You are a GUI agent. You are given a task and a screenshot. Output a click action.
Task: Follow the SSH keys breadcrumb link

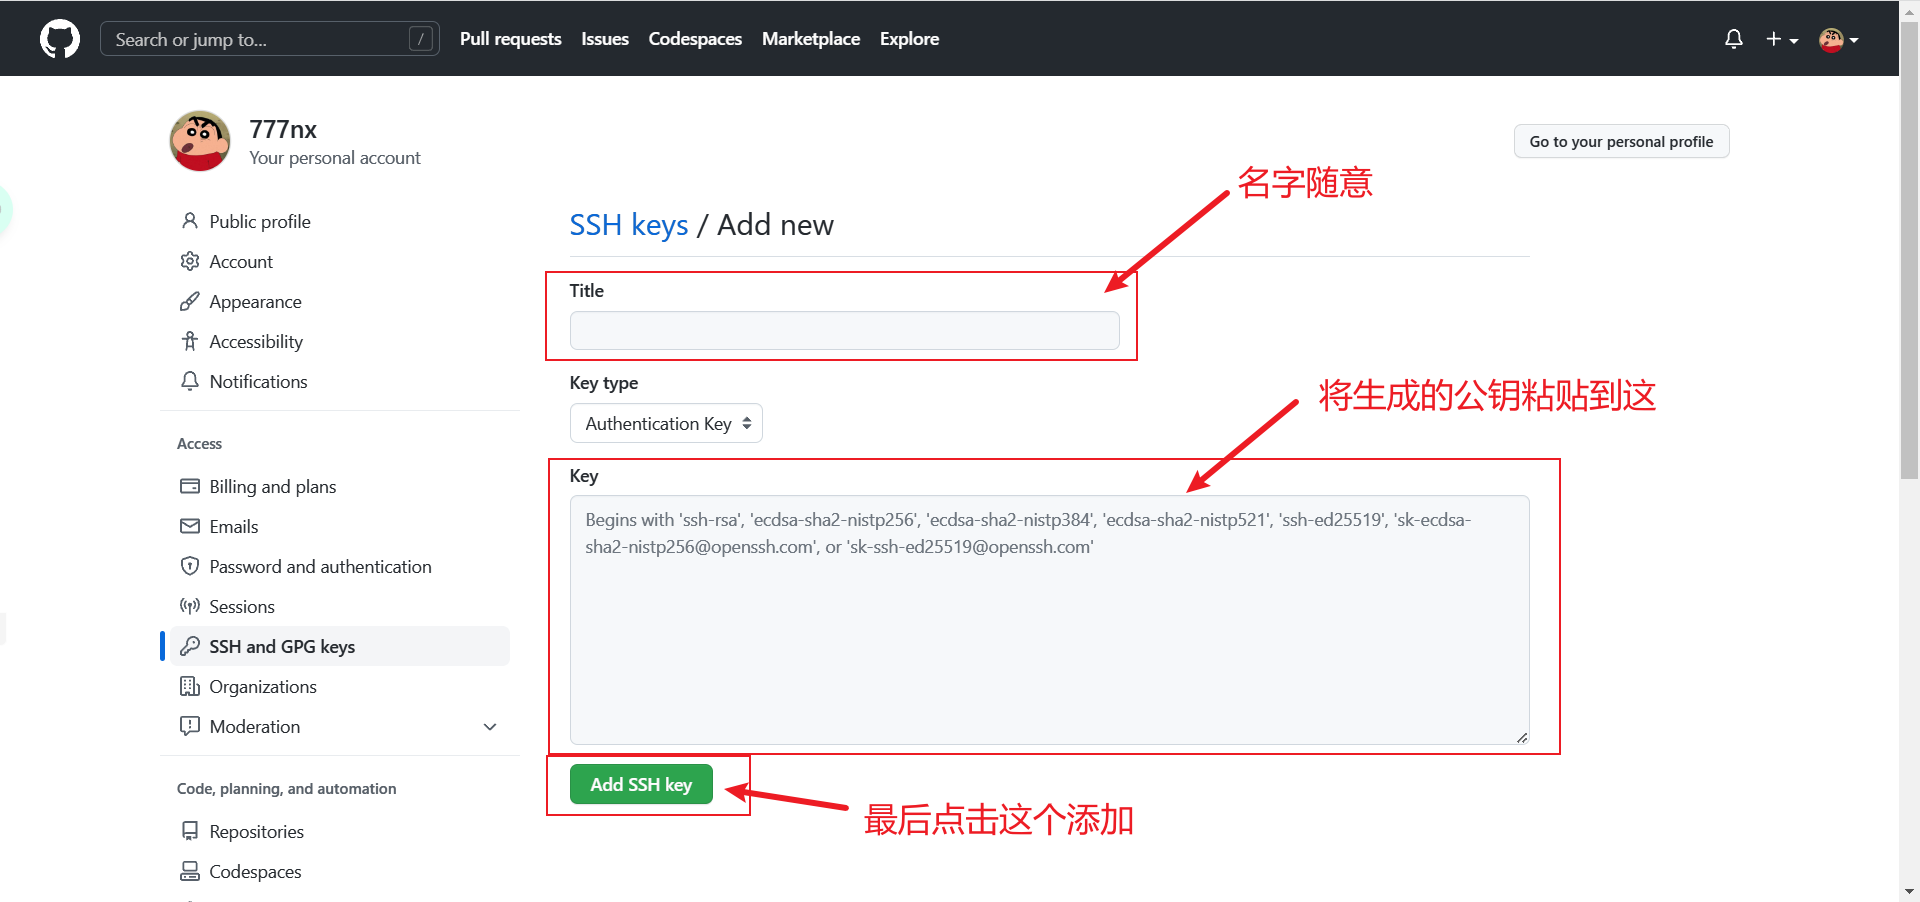[629, 225]
